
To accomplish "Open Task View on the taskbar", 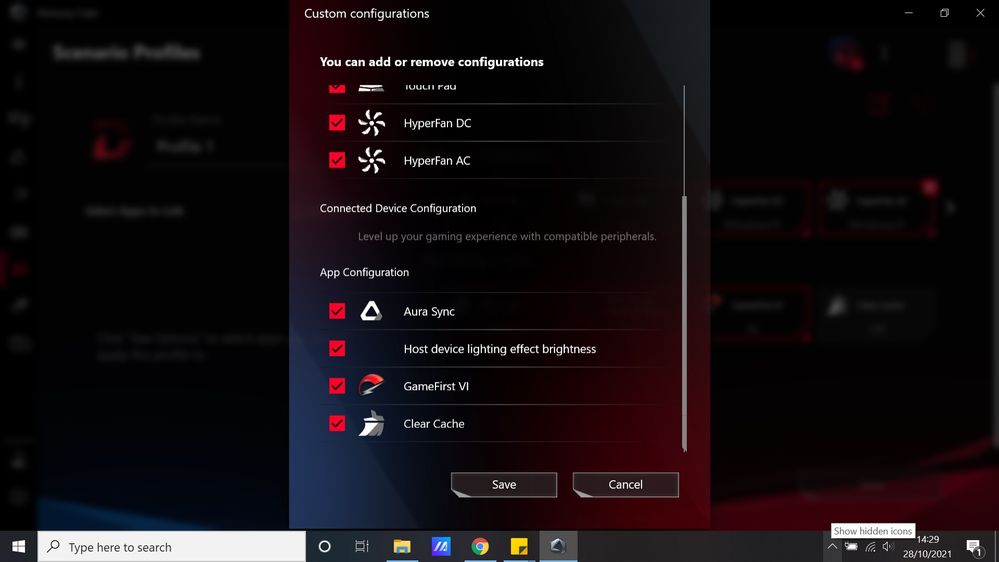I will 362,547.
